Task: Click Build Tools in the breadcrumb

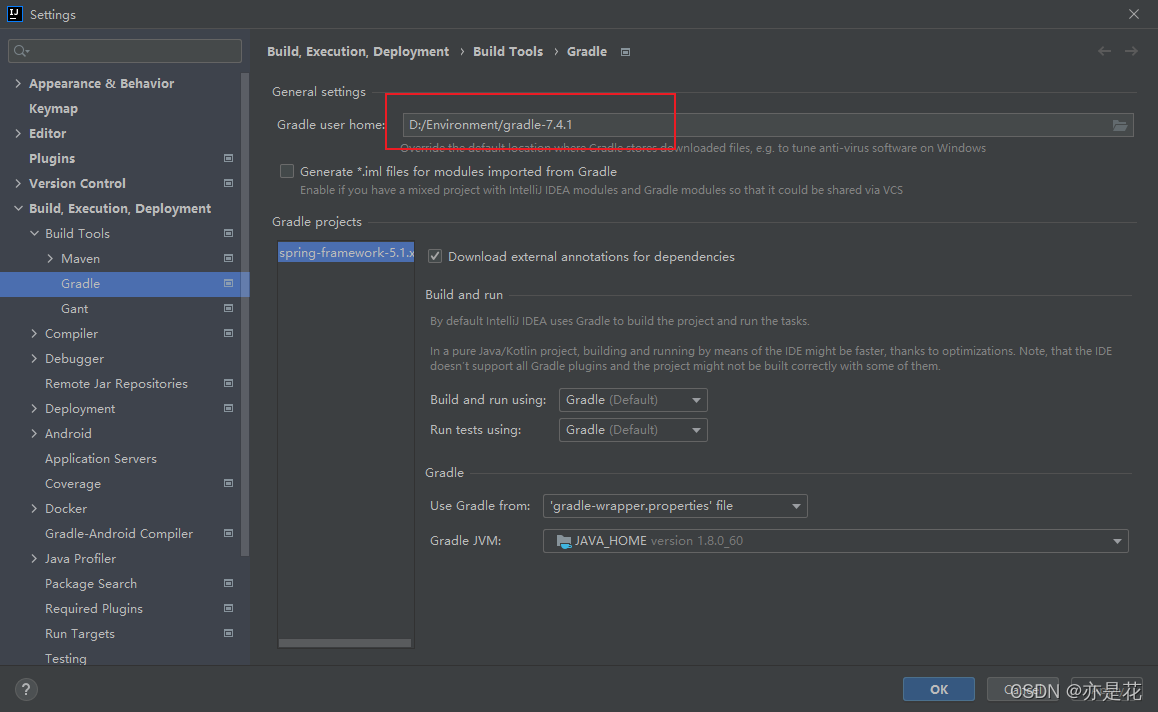Action: pos(508,52)
